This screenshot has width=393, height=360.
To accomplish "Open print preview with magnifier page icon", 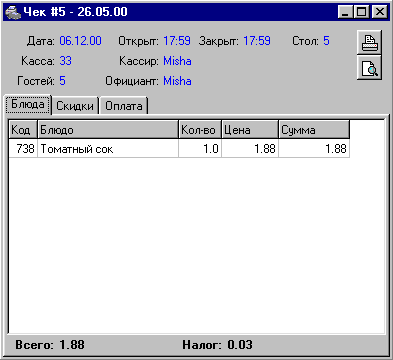I will 369,68.
